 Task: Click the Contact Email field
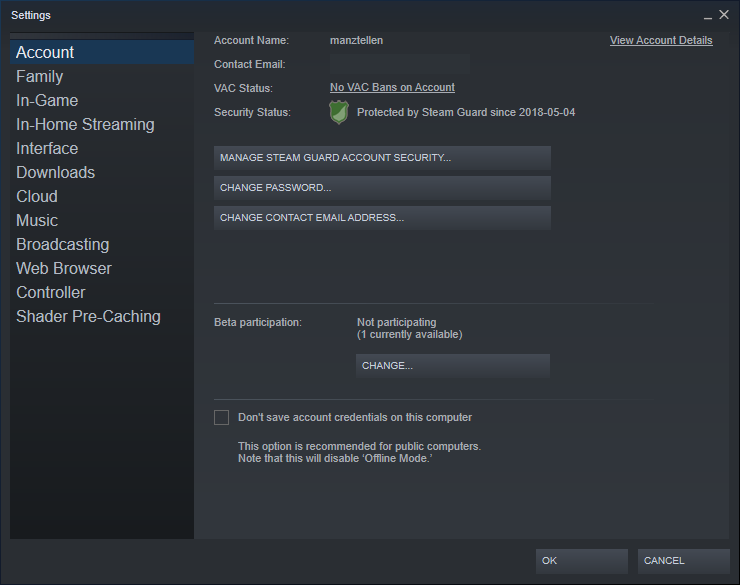point(400,64)
